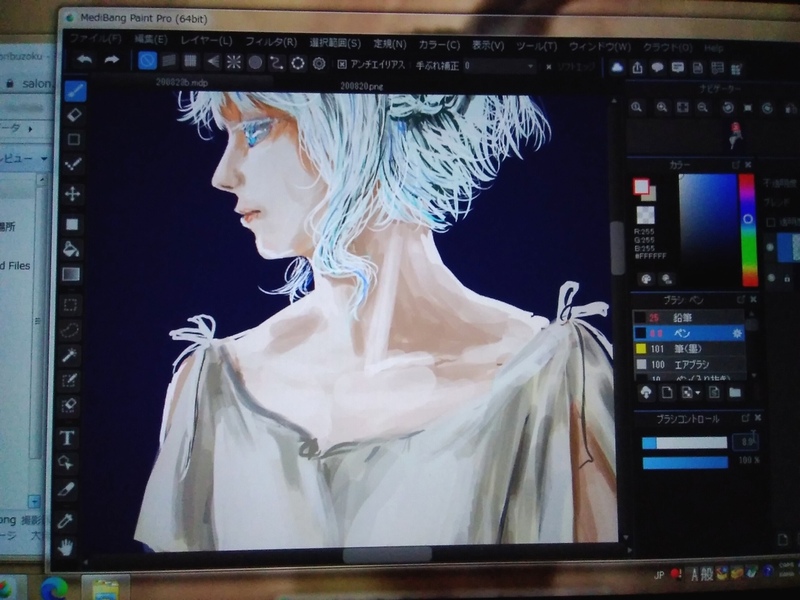Open the フィルタ(R) menu
The image size is (800, 600).
pos(270,42)
